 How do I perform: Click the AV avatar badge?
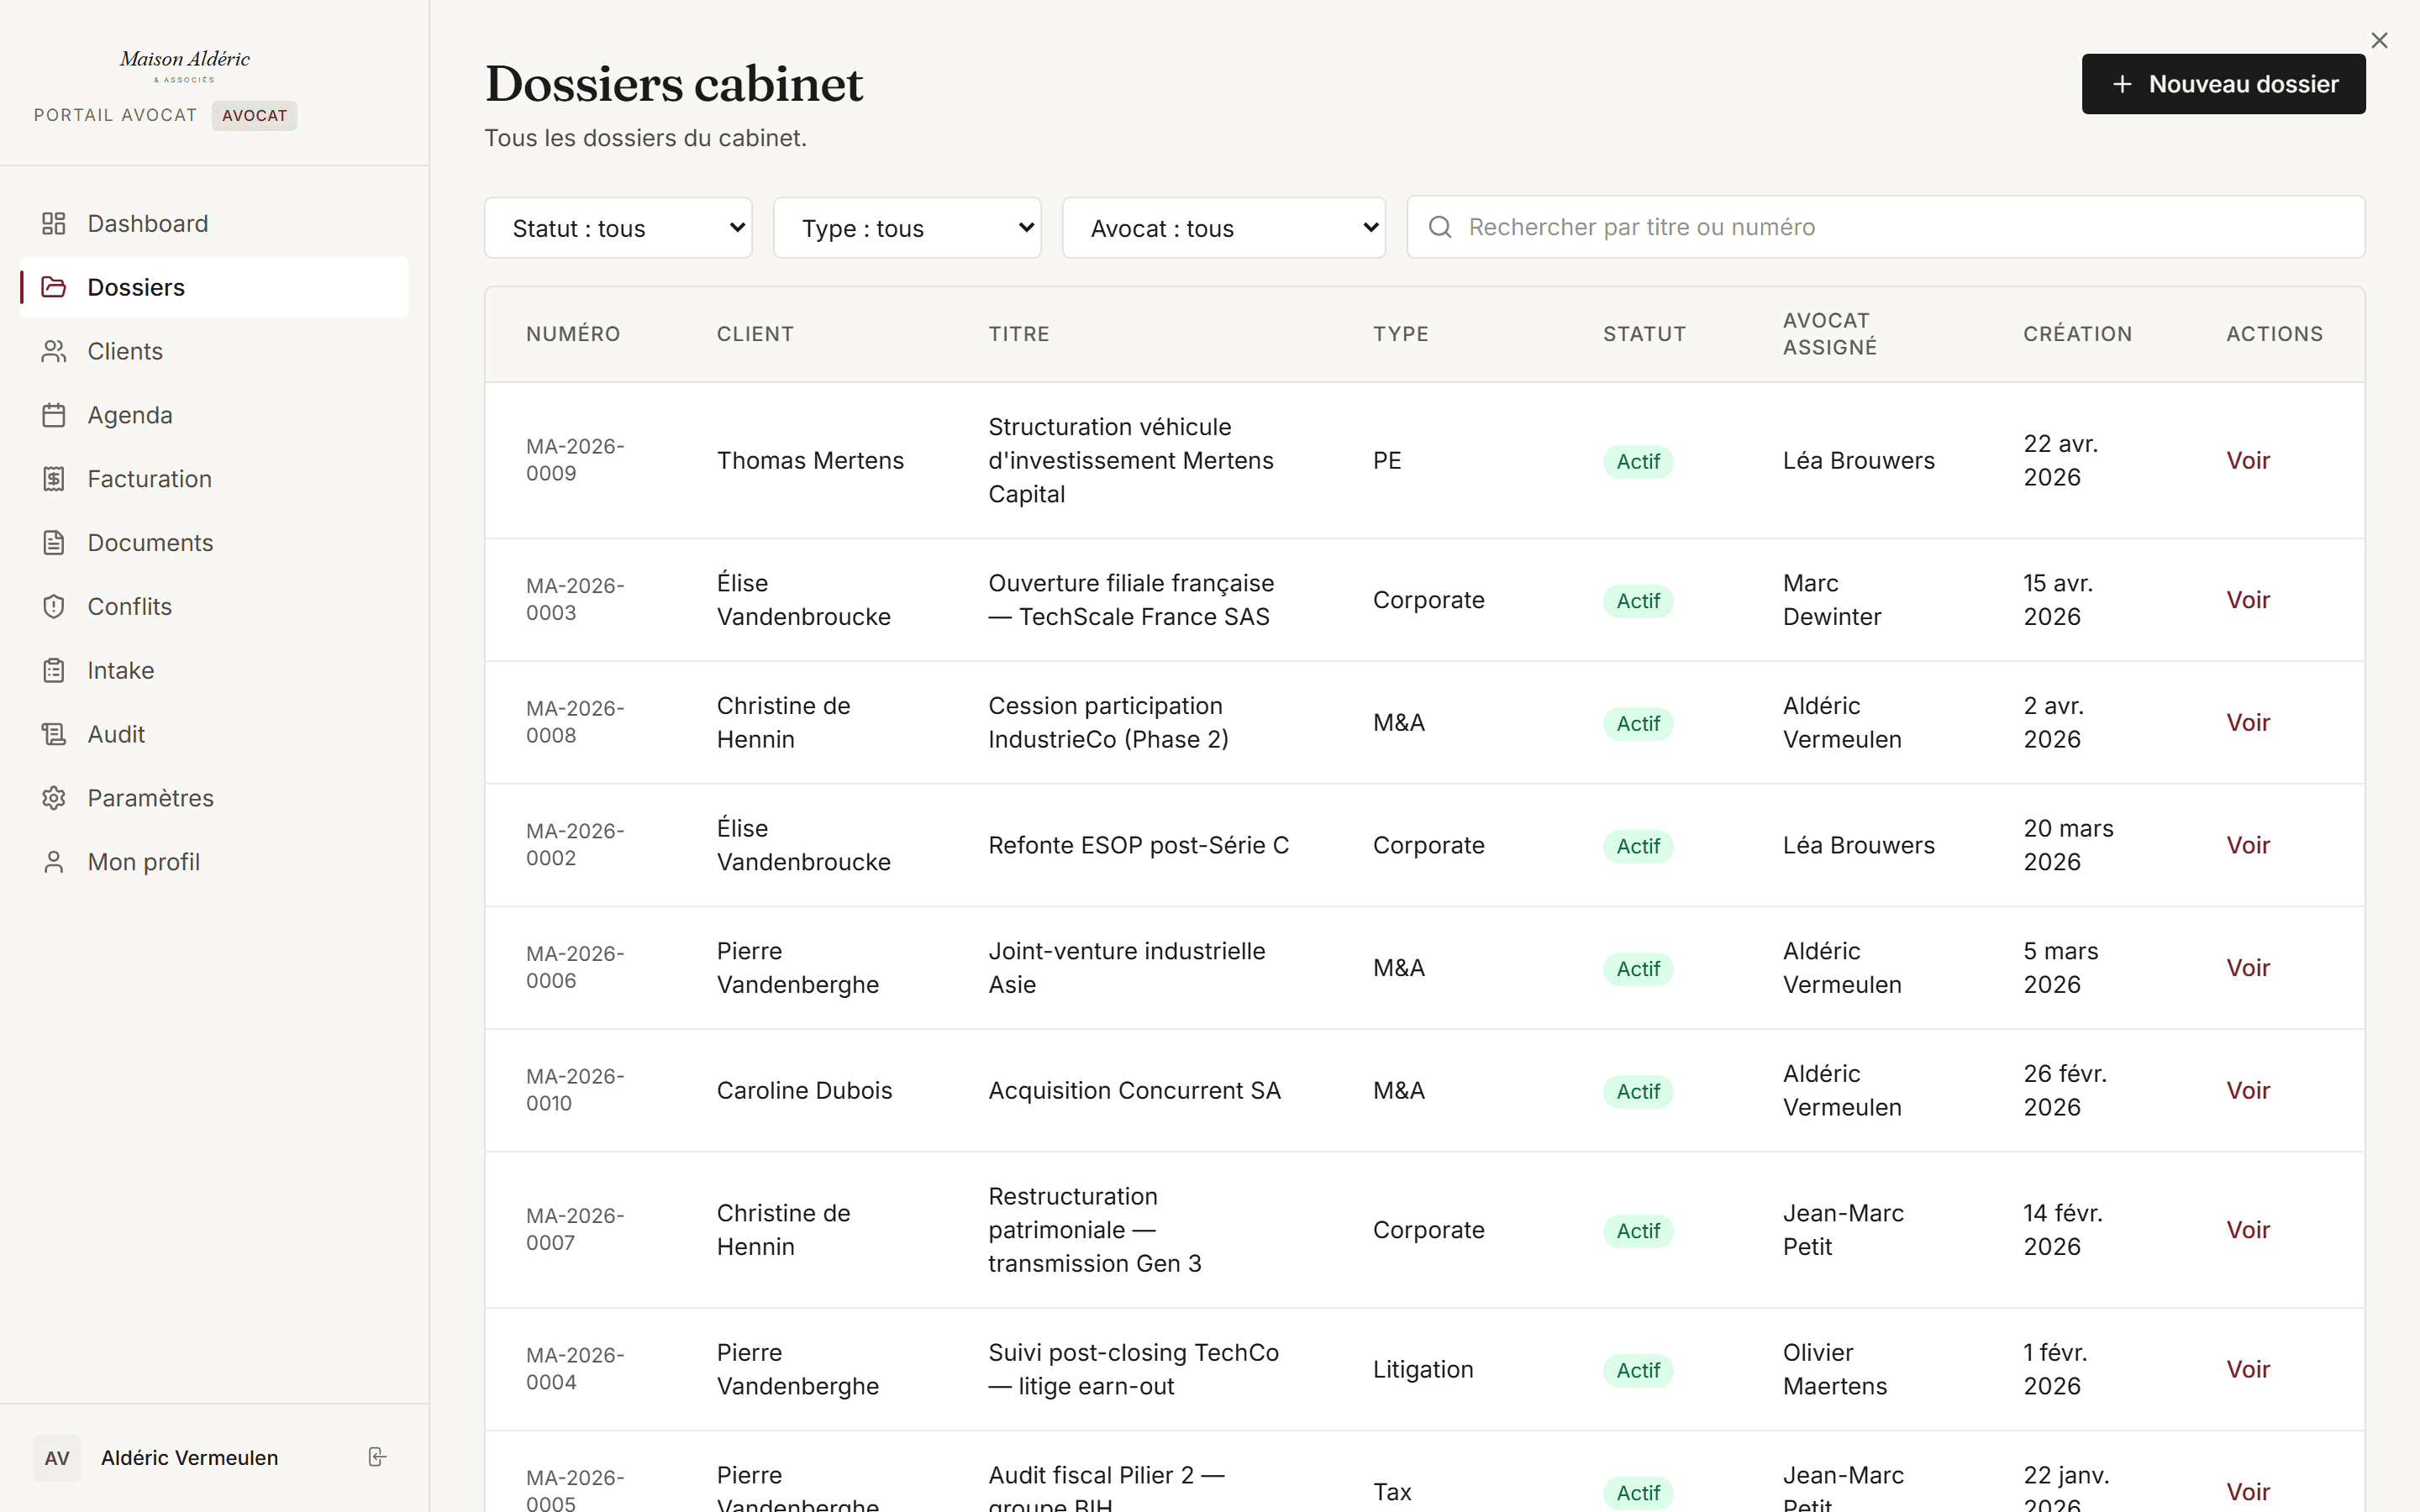pyautogui.click(x=57, y=1458)
